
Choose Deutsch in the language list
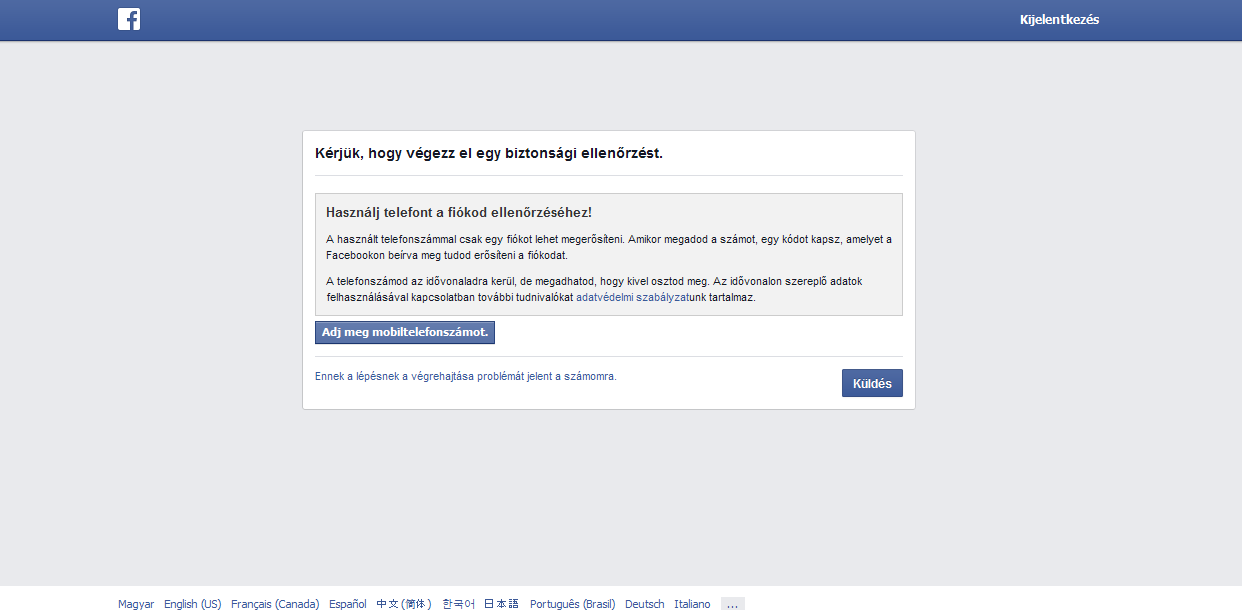(645, 604)
